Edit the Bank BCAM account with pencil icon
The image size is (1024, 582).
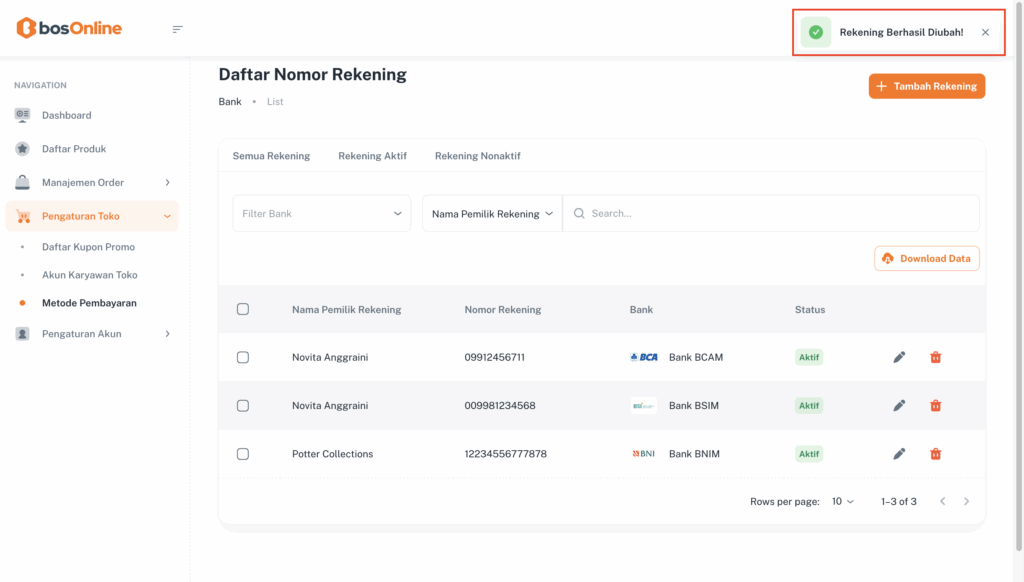[899, 357]
